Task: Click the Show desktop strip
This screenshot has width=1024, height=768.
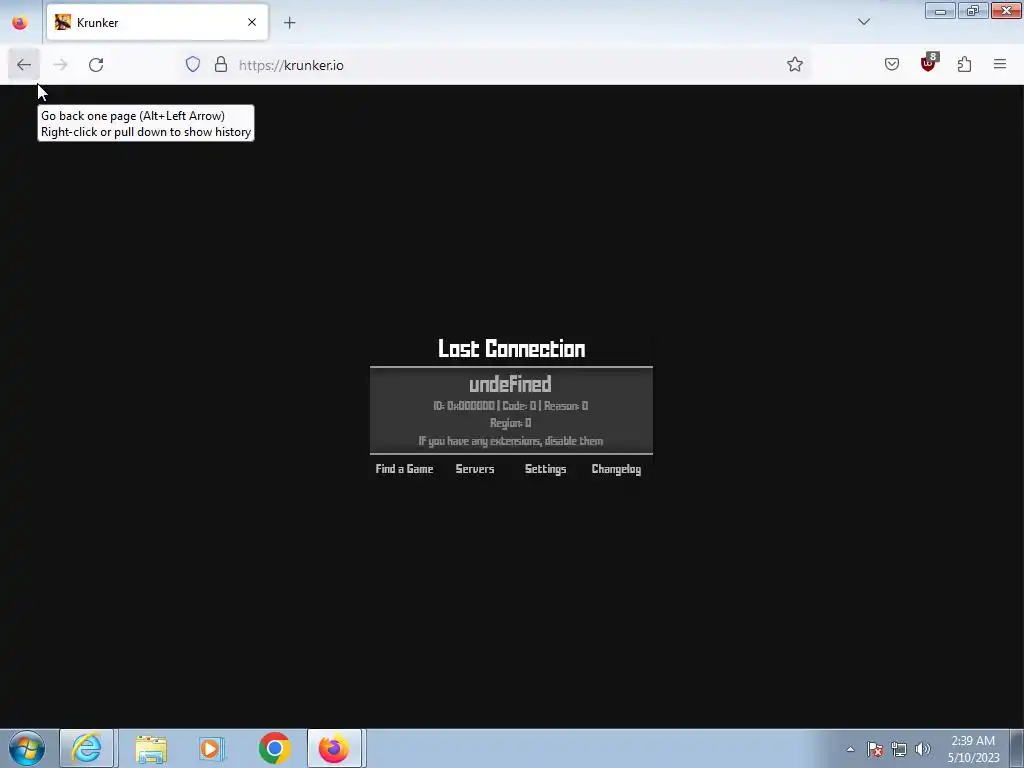Action: [1017, 748]
